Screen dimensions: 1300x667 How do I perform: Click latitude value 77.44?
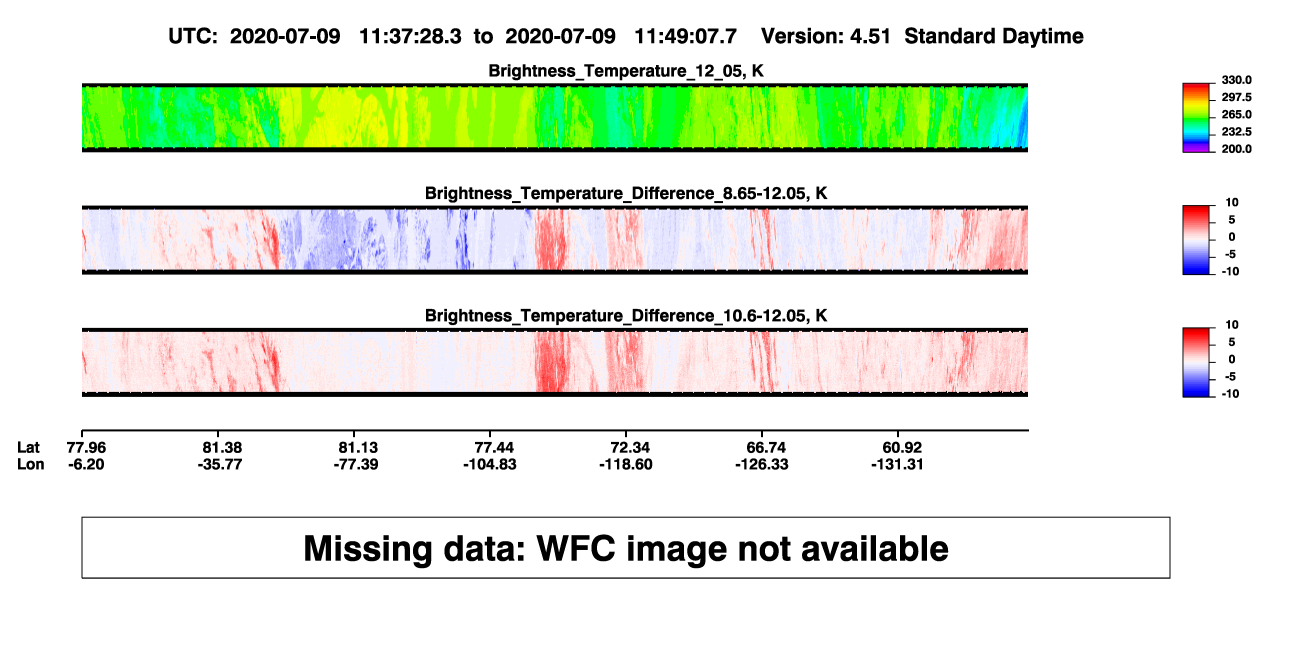(490, 447)
